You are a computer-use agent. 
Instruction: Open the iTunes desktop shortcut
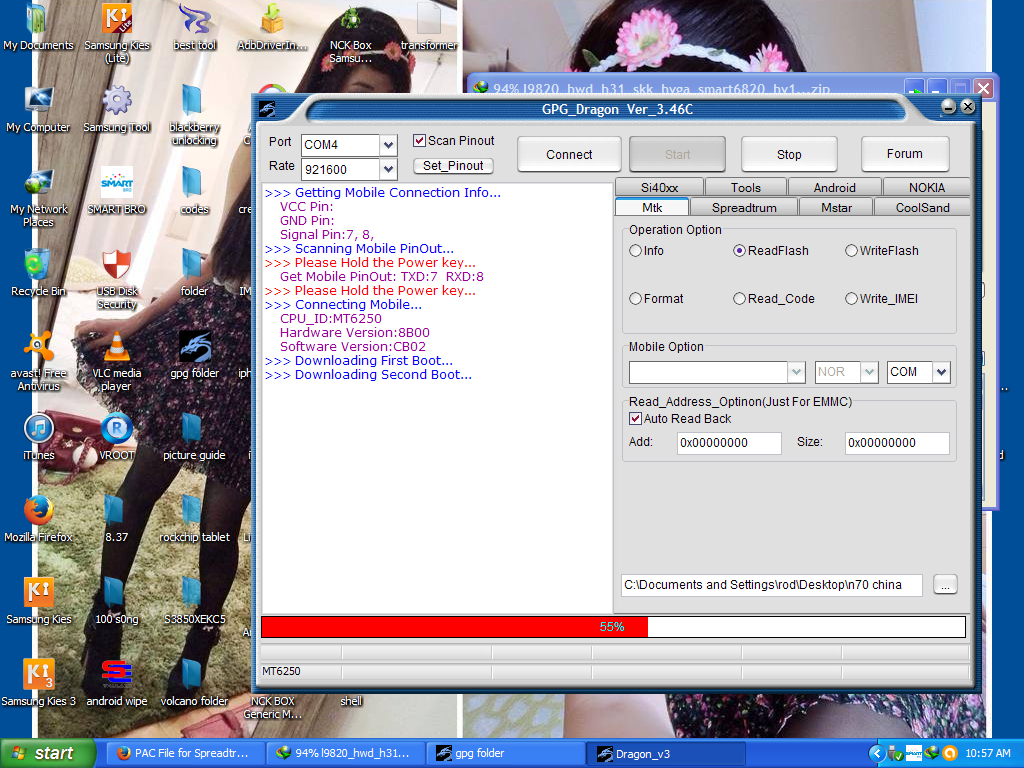pos(39,429)
